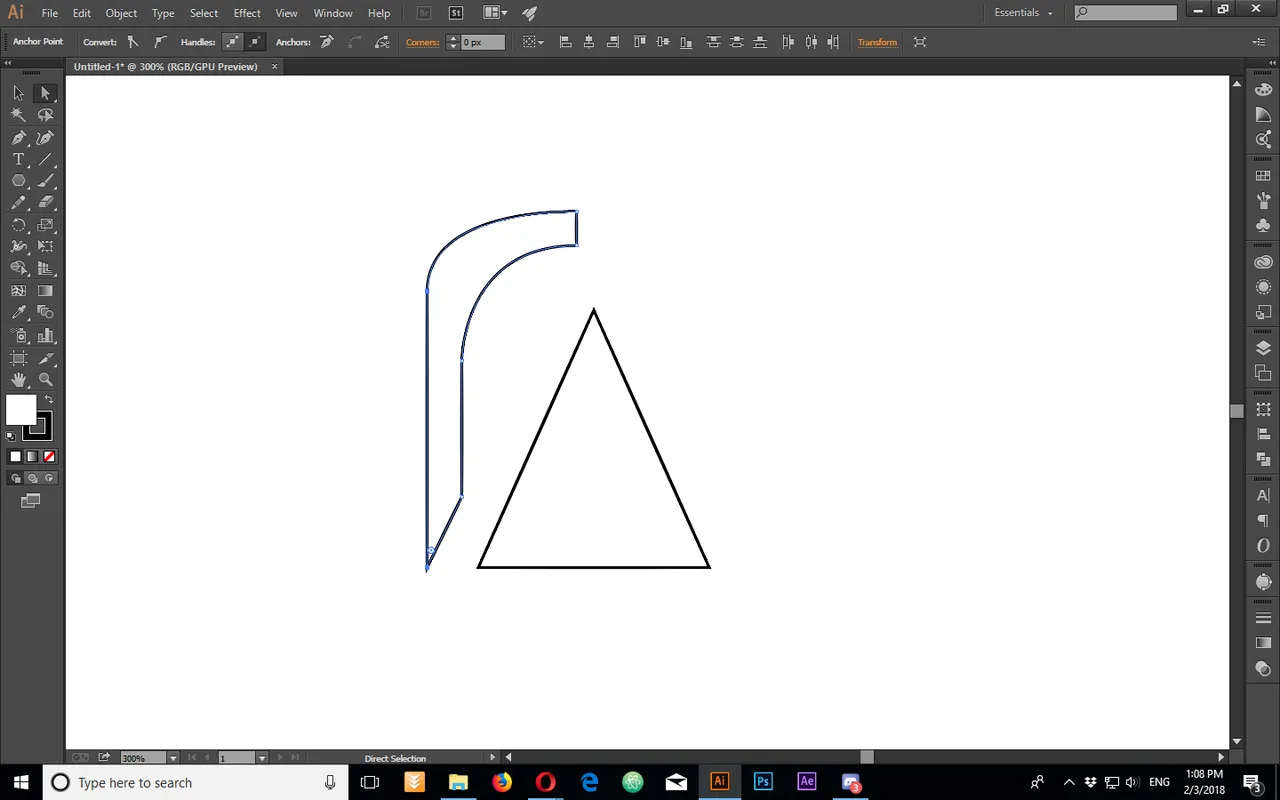
Task: Enable Draw Behind mode
Action: click(32, 478)
